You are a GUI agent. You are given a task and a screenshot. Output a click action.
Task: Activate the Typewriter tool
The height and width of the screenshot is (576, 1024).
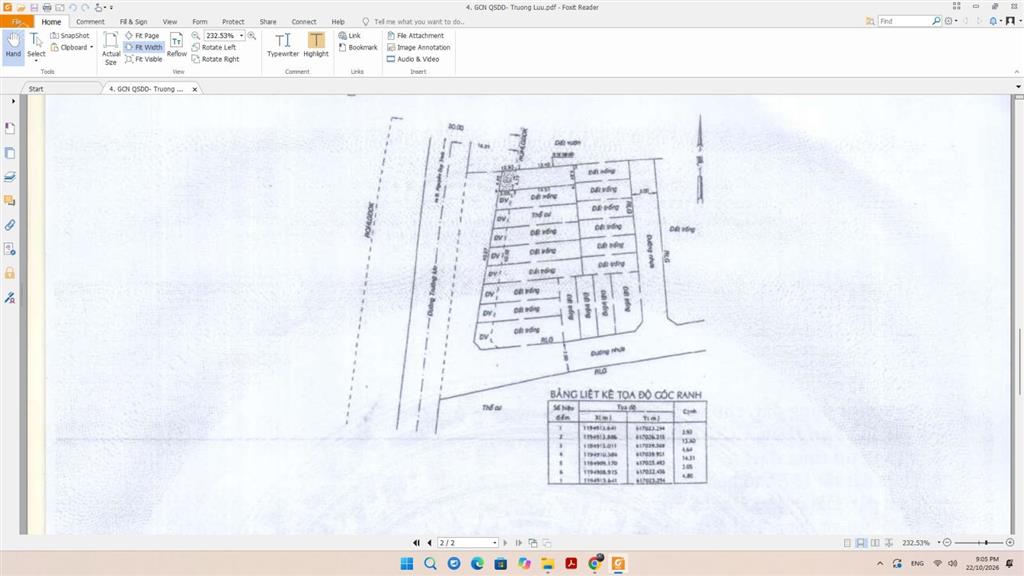coord(283,45)
